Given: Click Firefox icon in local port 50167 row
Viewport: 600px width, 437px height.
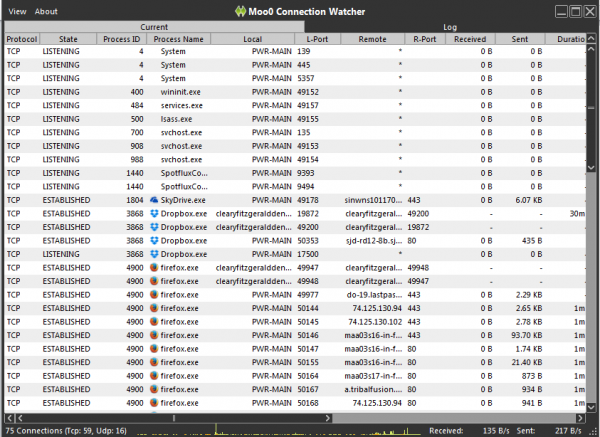Looking at the screenshot, I should click(154, 390).
